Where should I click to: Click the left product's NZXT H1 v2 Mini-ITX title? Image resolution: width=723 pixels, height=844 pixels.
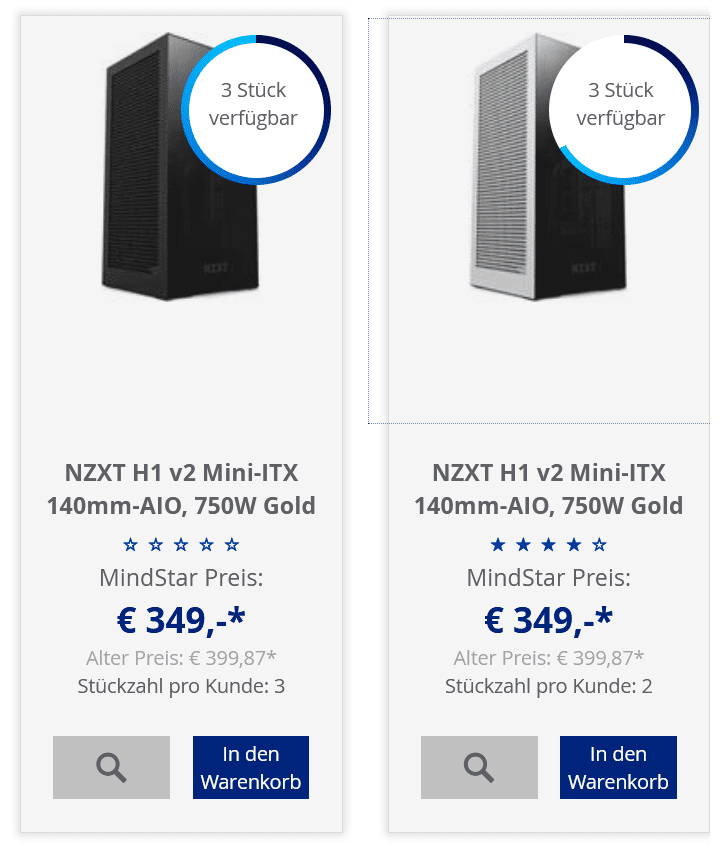pyautogui.click(x=181, y=489)
